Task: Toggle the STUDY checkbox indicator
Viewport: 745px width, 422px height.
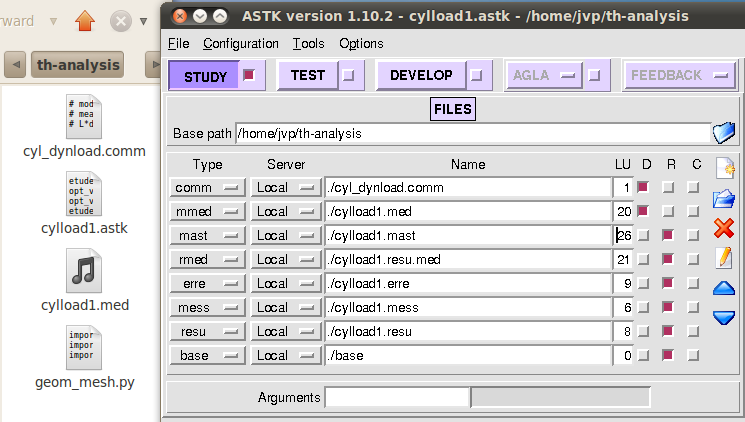Action: 248,75
